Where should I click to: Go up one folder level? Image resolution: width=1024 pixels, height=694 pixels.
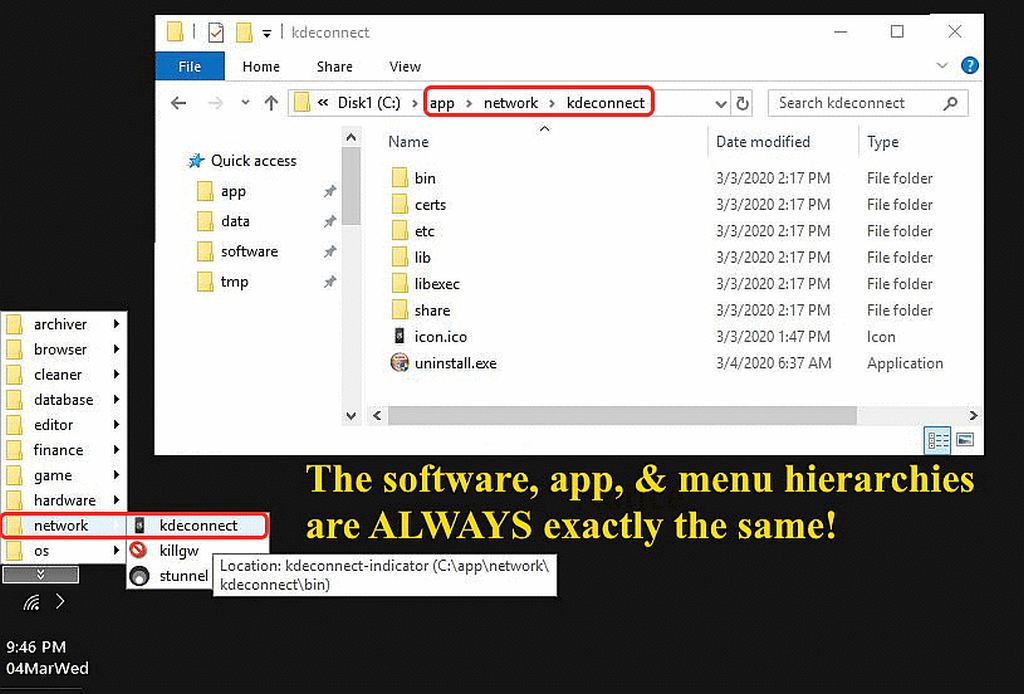point(271,103)
